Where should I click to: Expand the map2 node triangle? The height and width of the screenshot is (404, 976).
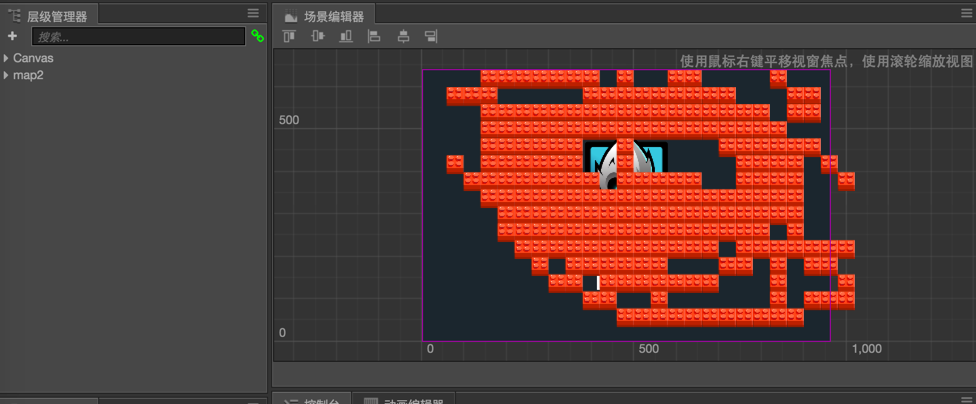[x=6, y=75]
